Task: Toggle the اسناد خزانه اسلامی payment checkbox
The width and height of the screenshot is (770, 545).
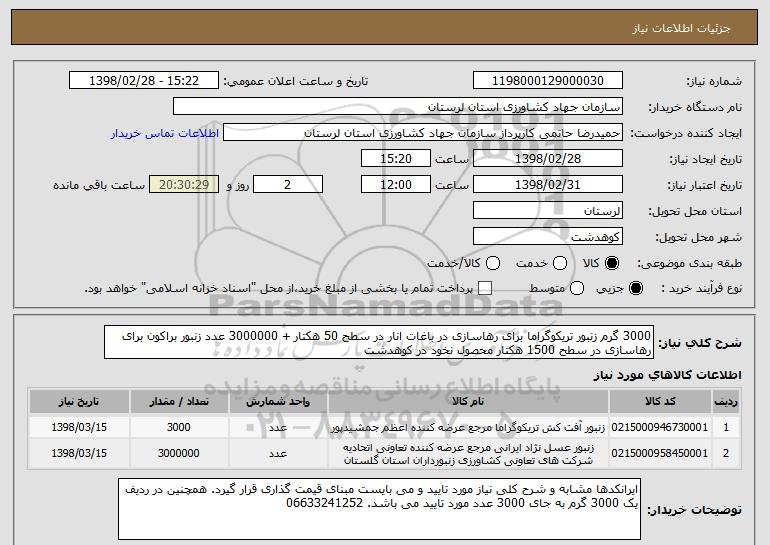Action: (x=485, y=288)
